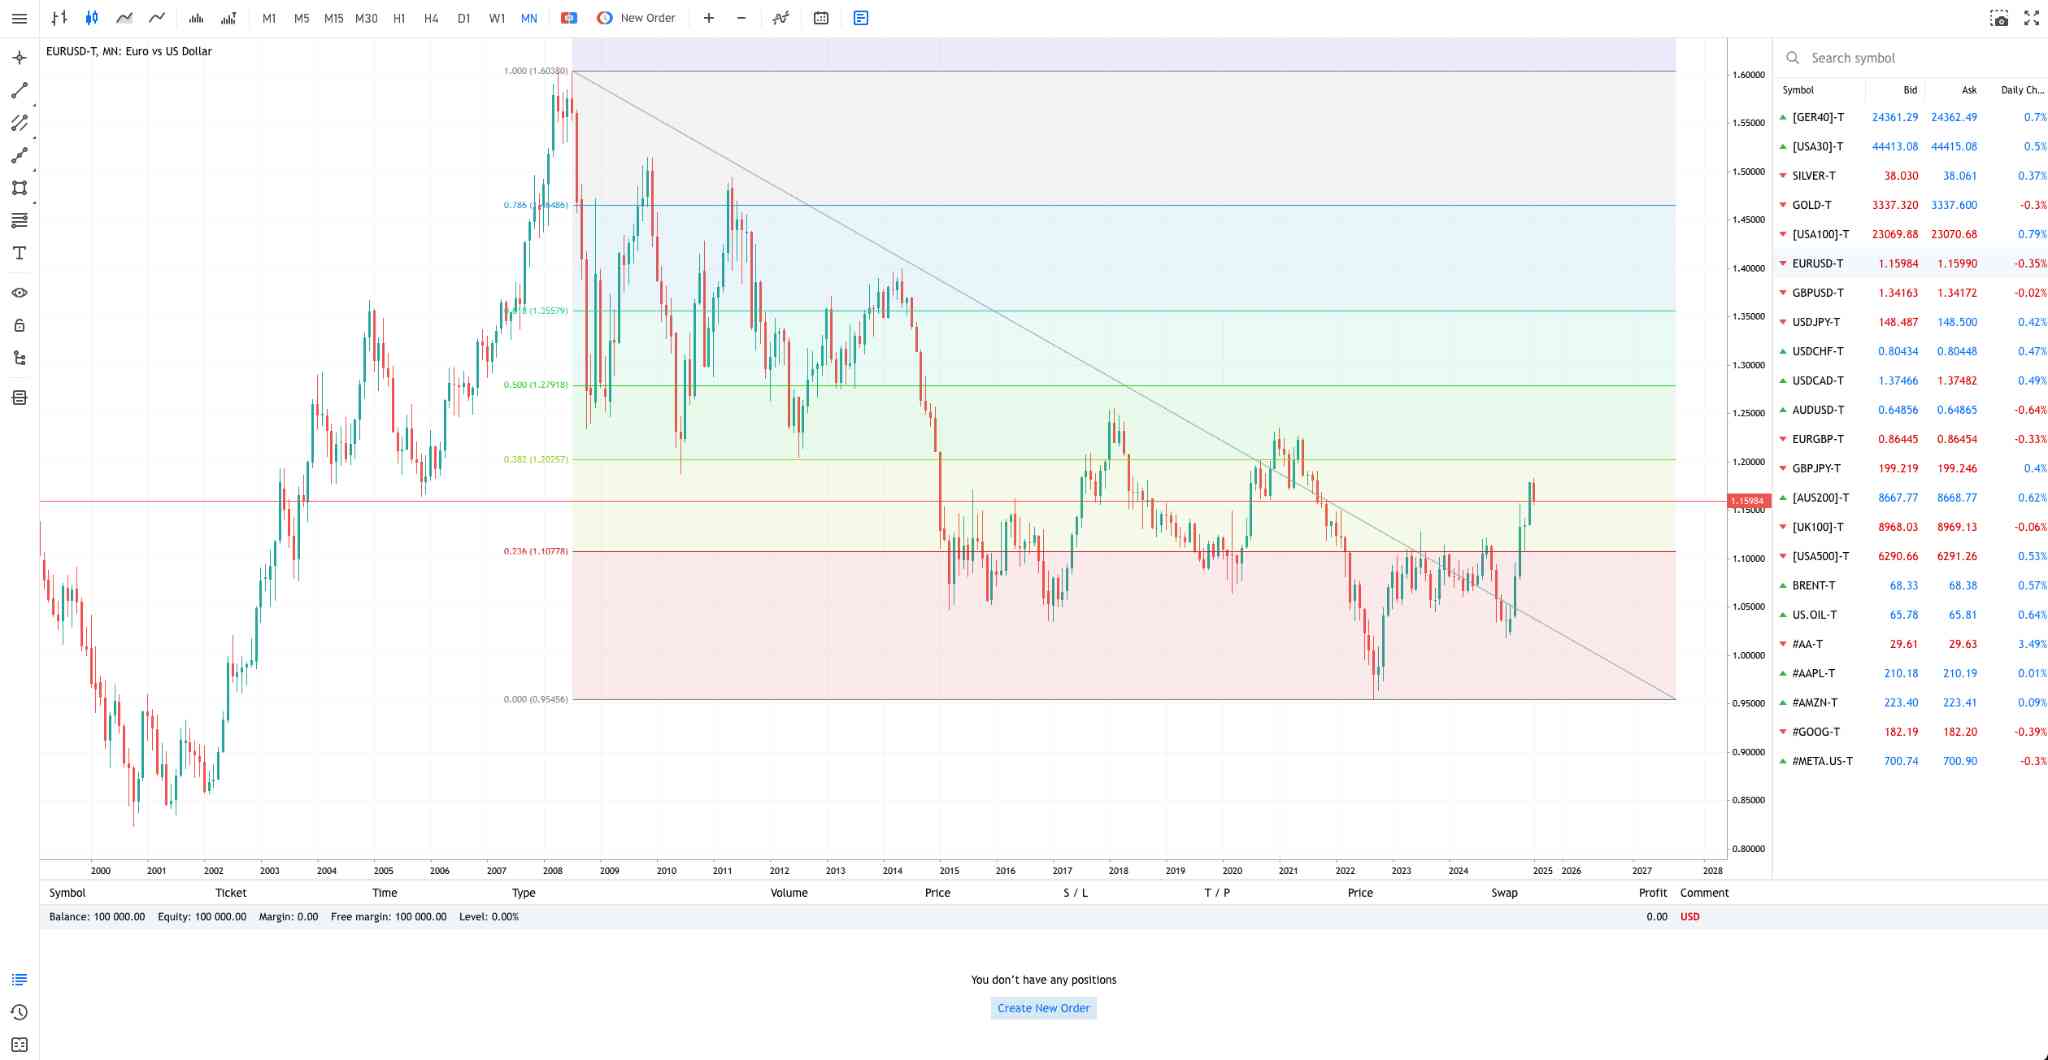Screen dimensions: 2048x1060
Task: Switch chart to bar chart style
Action: click(59, 18)
